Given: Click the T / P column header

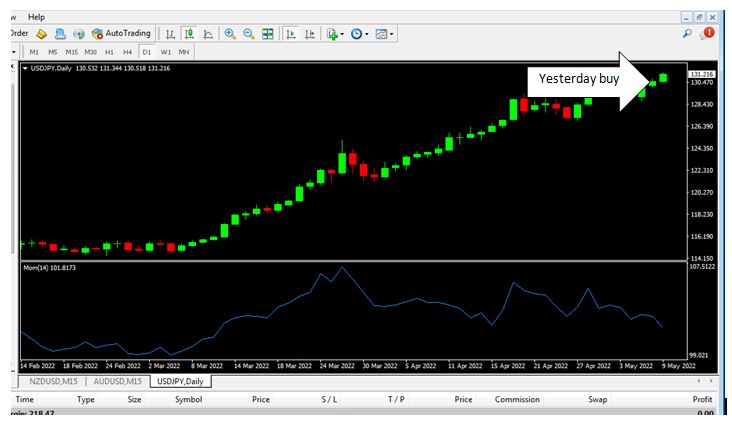Looking at the screenshot, I should (396, 400).
